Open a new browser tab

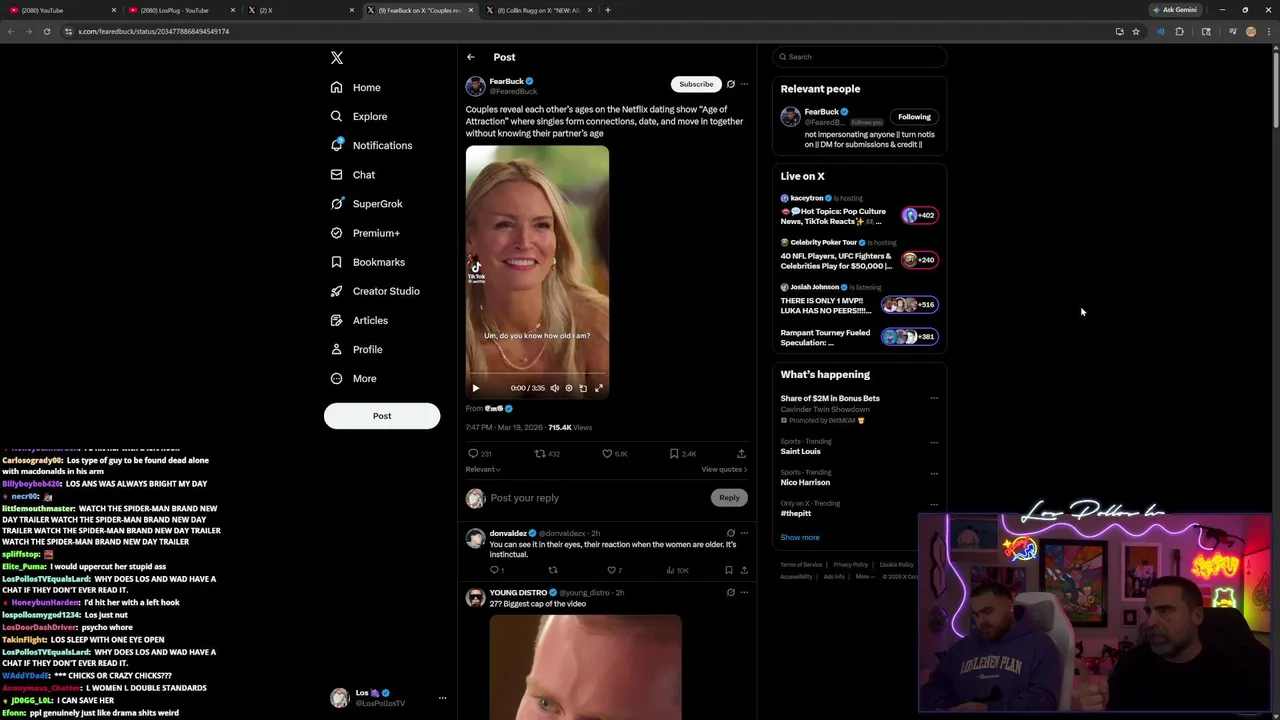click(608, 10)
